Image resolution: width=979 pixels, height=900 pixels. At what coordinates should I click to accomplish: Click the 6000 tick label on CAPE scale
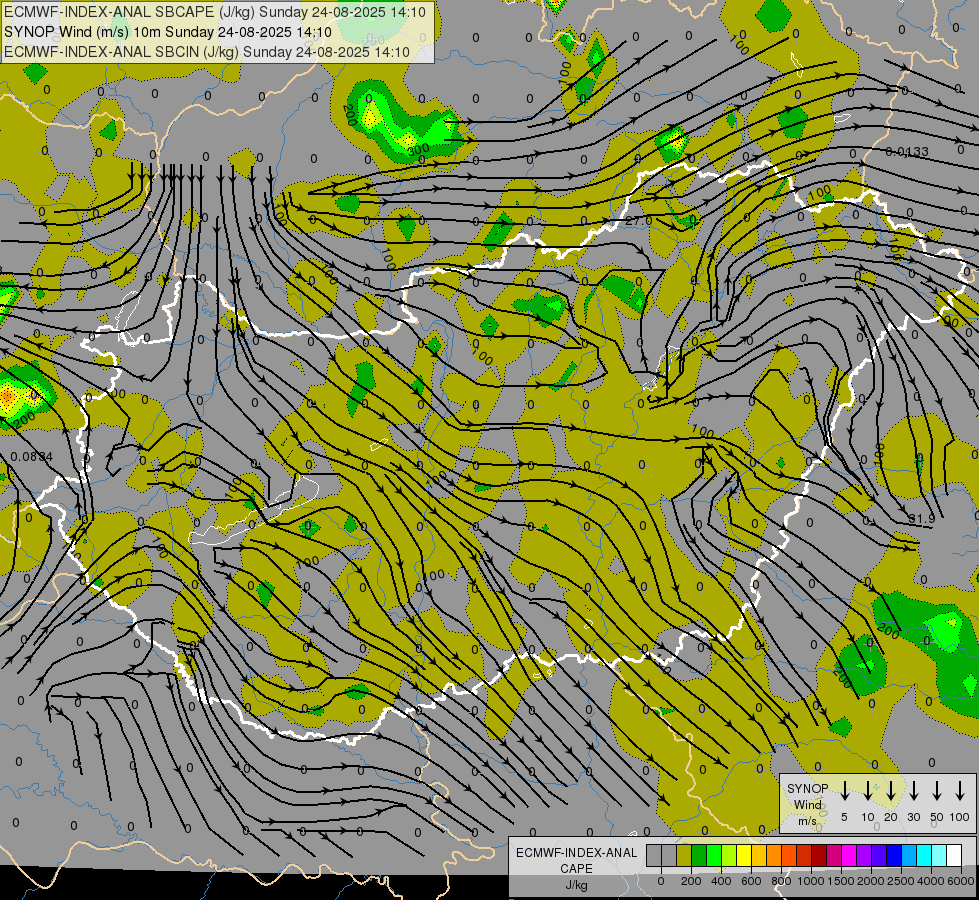pos(961,881)
